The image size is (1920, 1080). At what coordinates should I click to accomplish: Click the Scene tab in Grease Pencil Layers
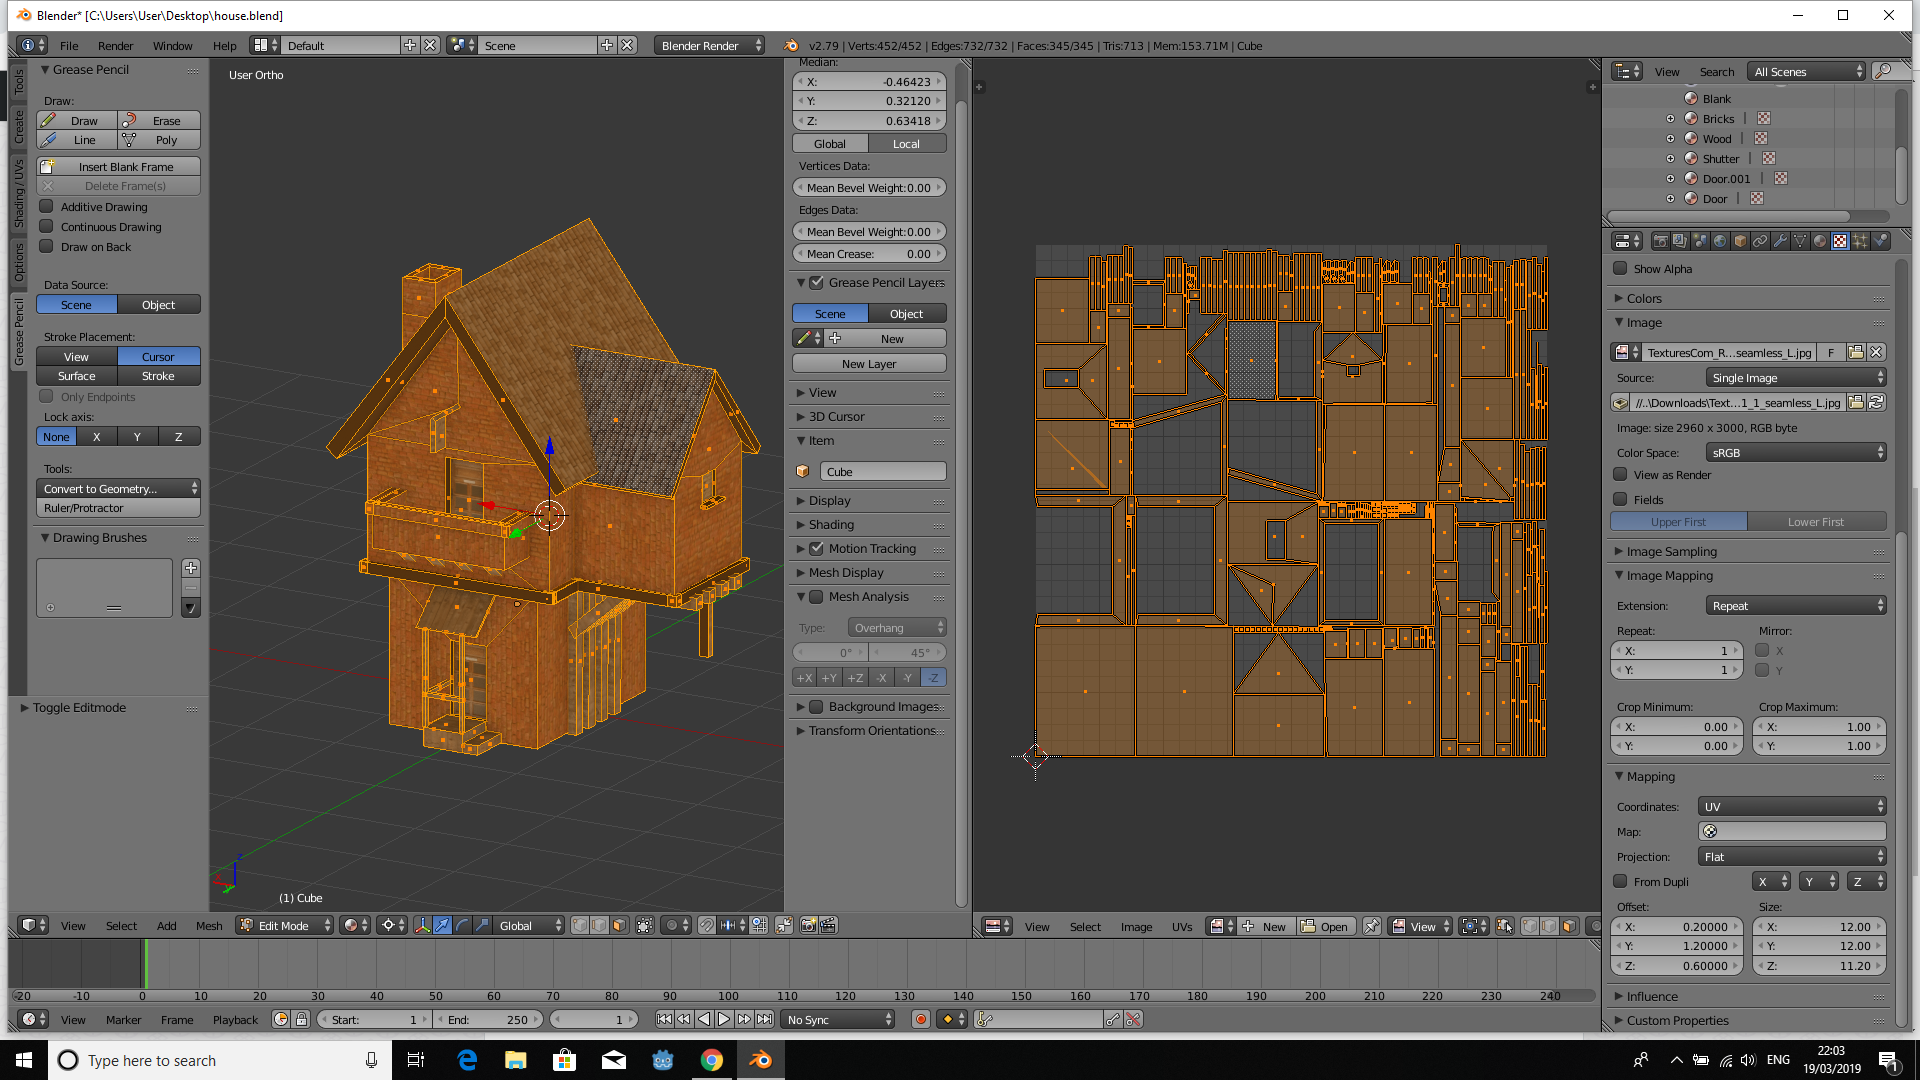[831, 313]
